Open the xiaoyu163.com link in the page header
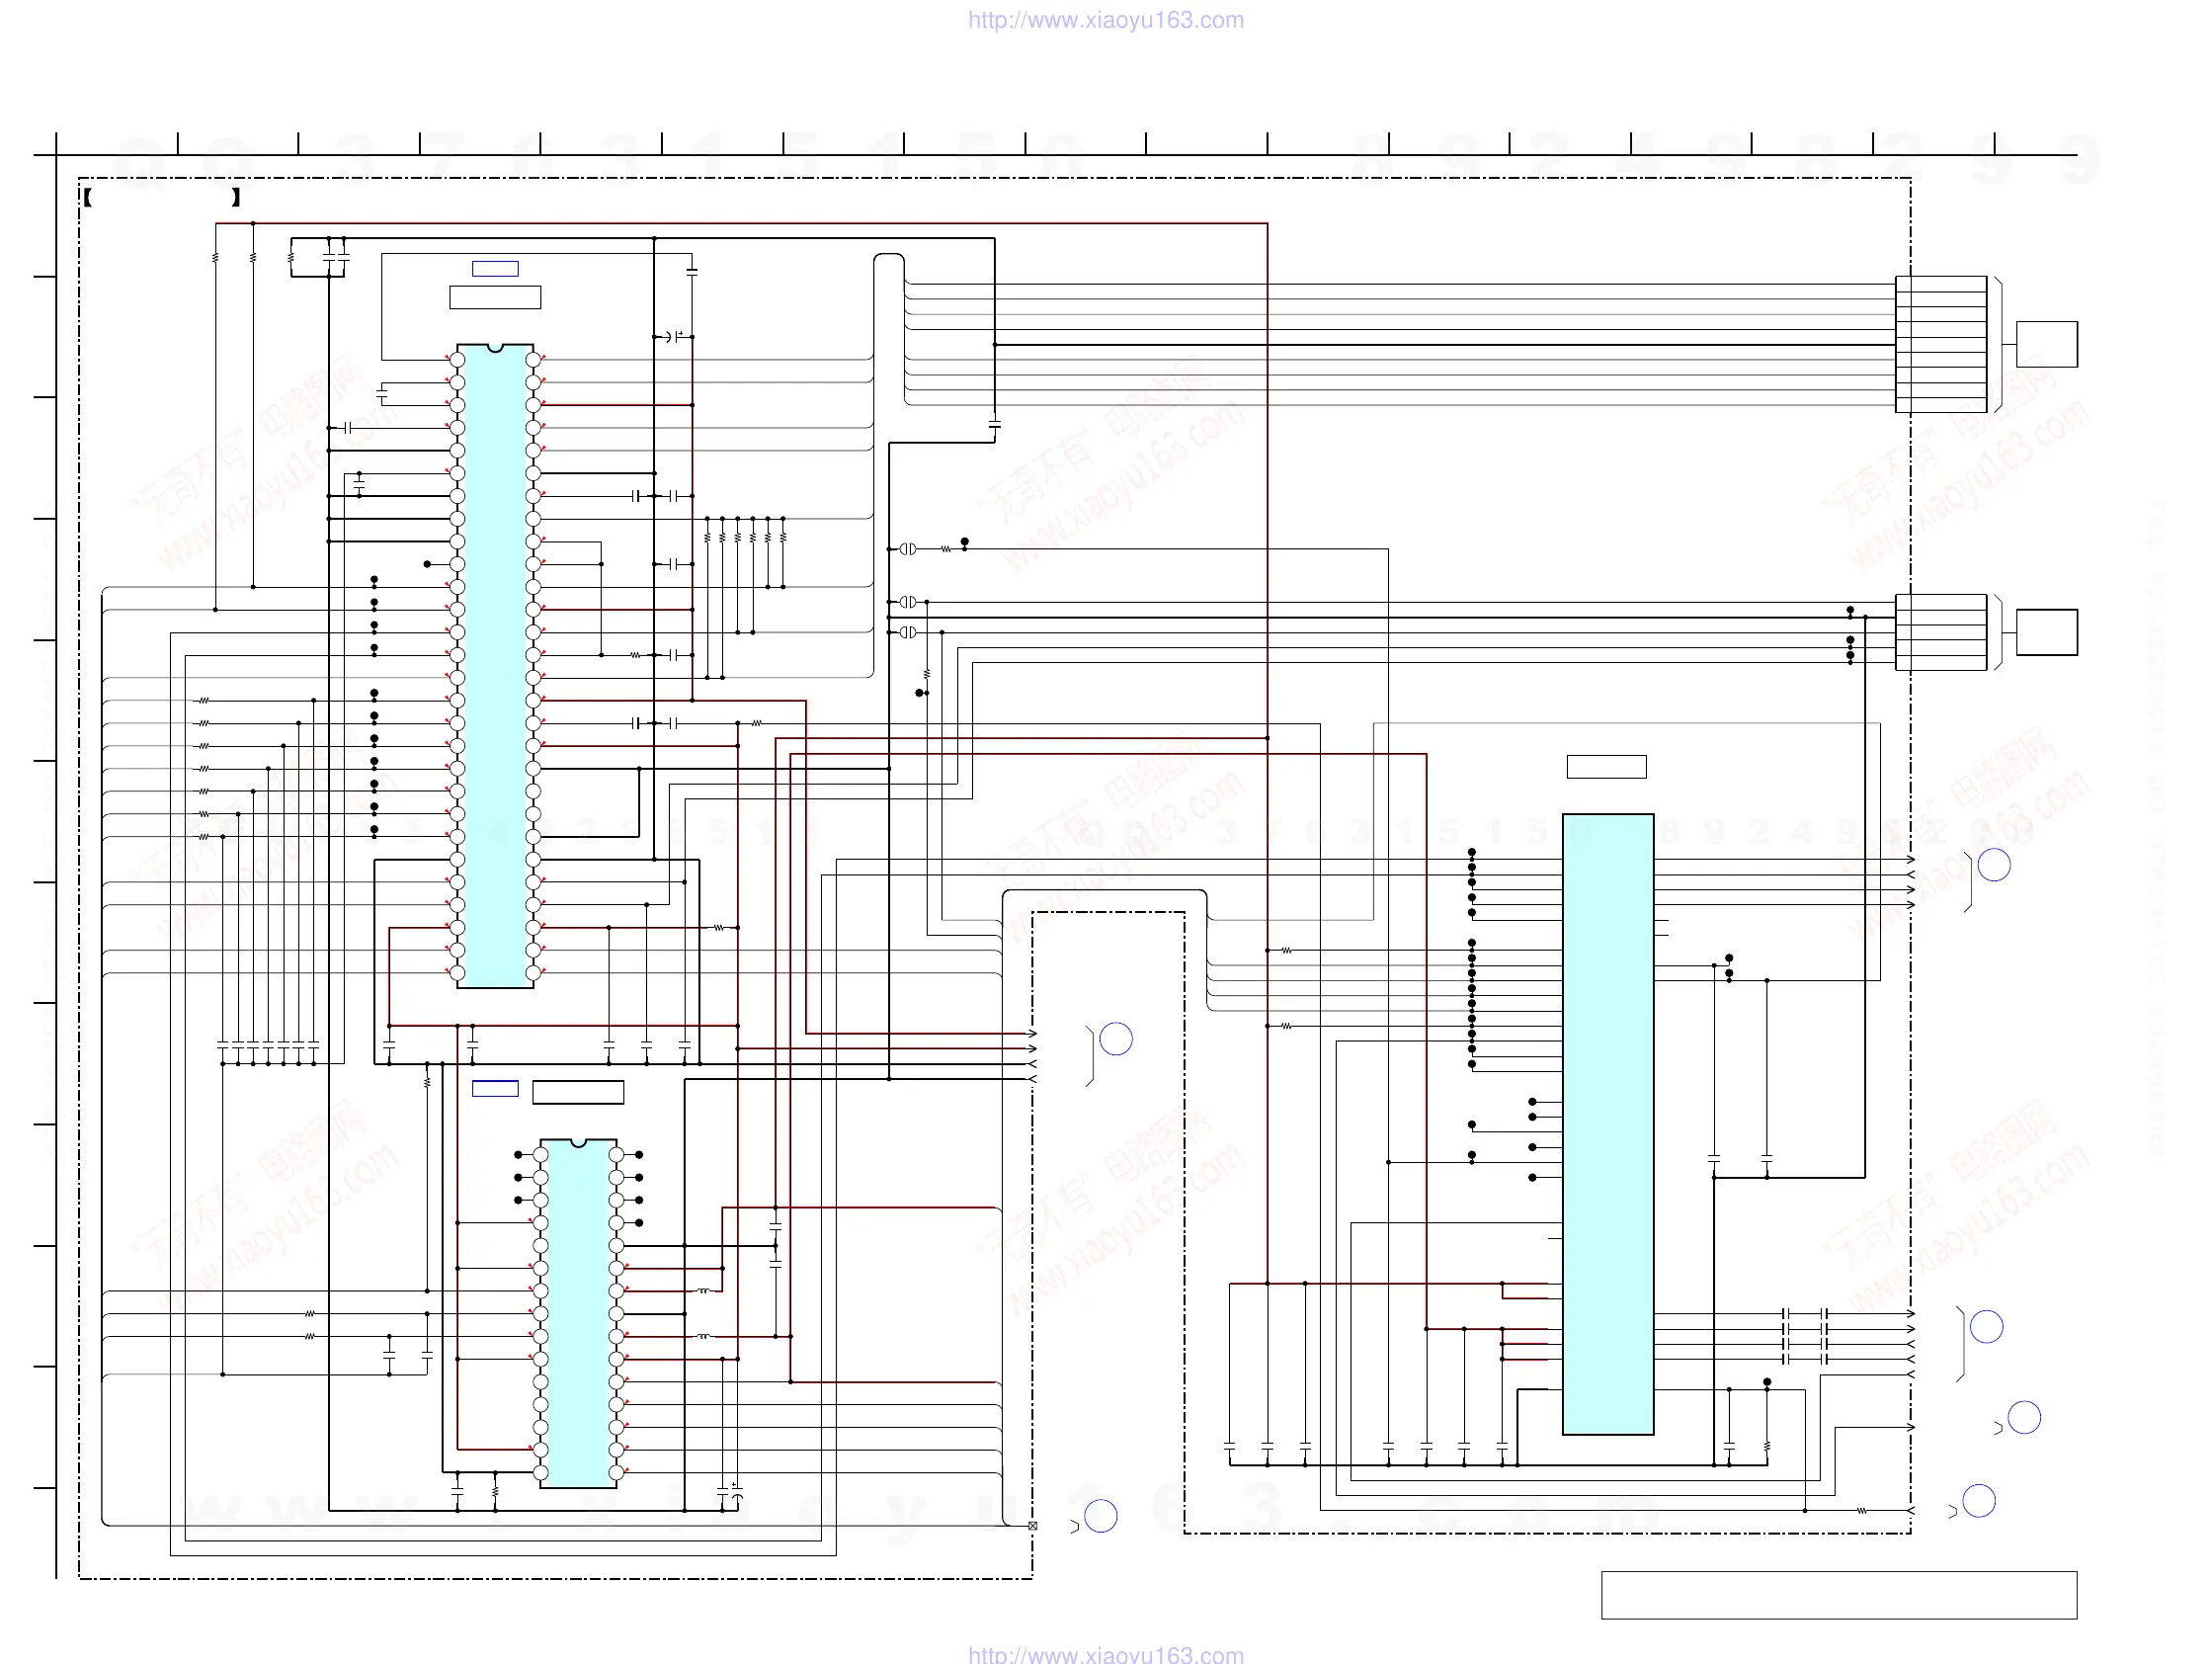This screenshot has width=2212, height=1664. (x=1105, y=20)
